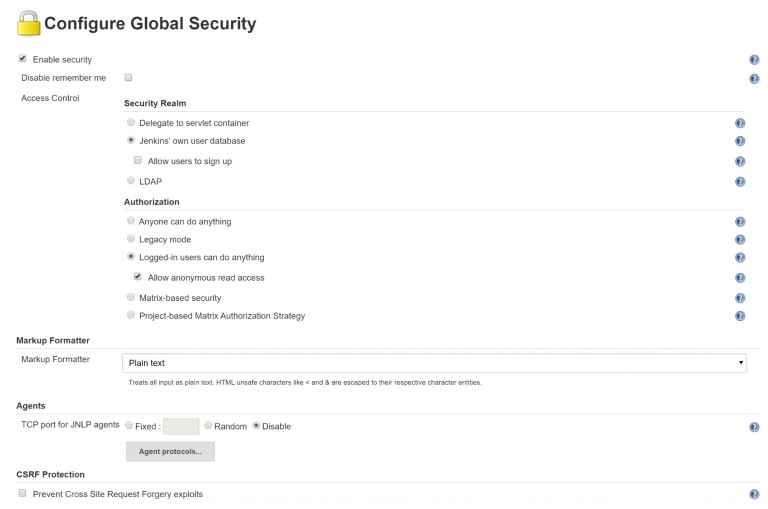
Task: Open help for Legacy mode authorization
Action: pos(740,240)
